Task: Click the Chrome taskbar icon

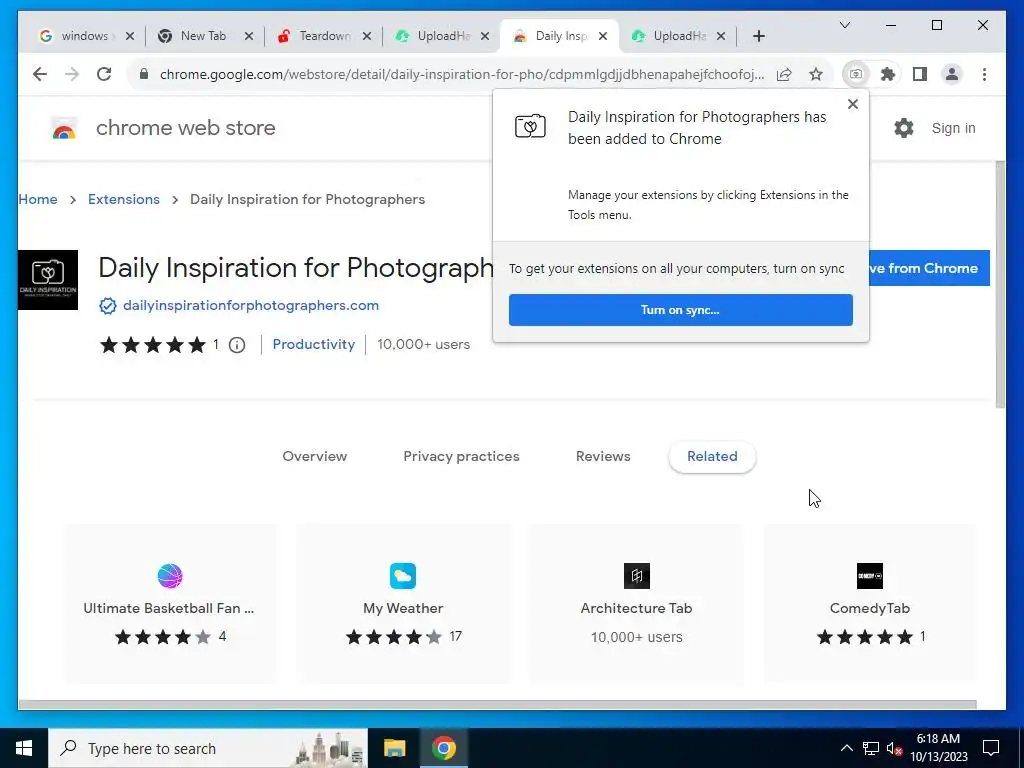Action: click(x=443, y=748)
